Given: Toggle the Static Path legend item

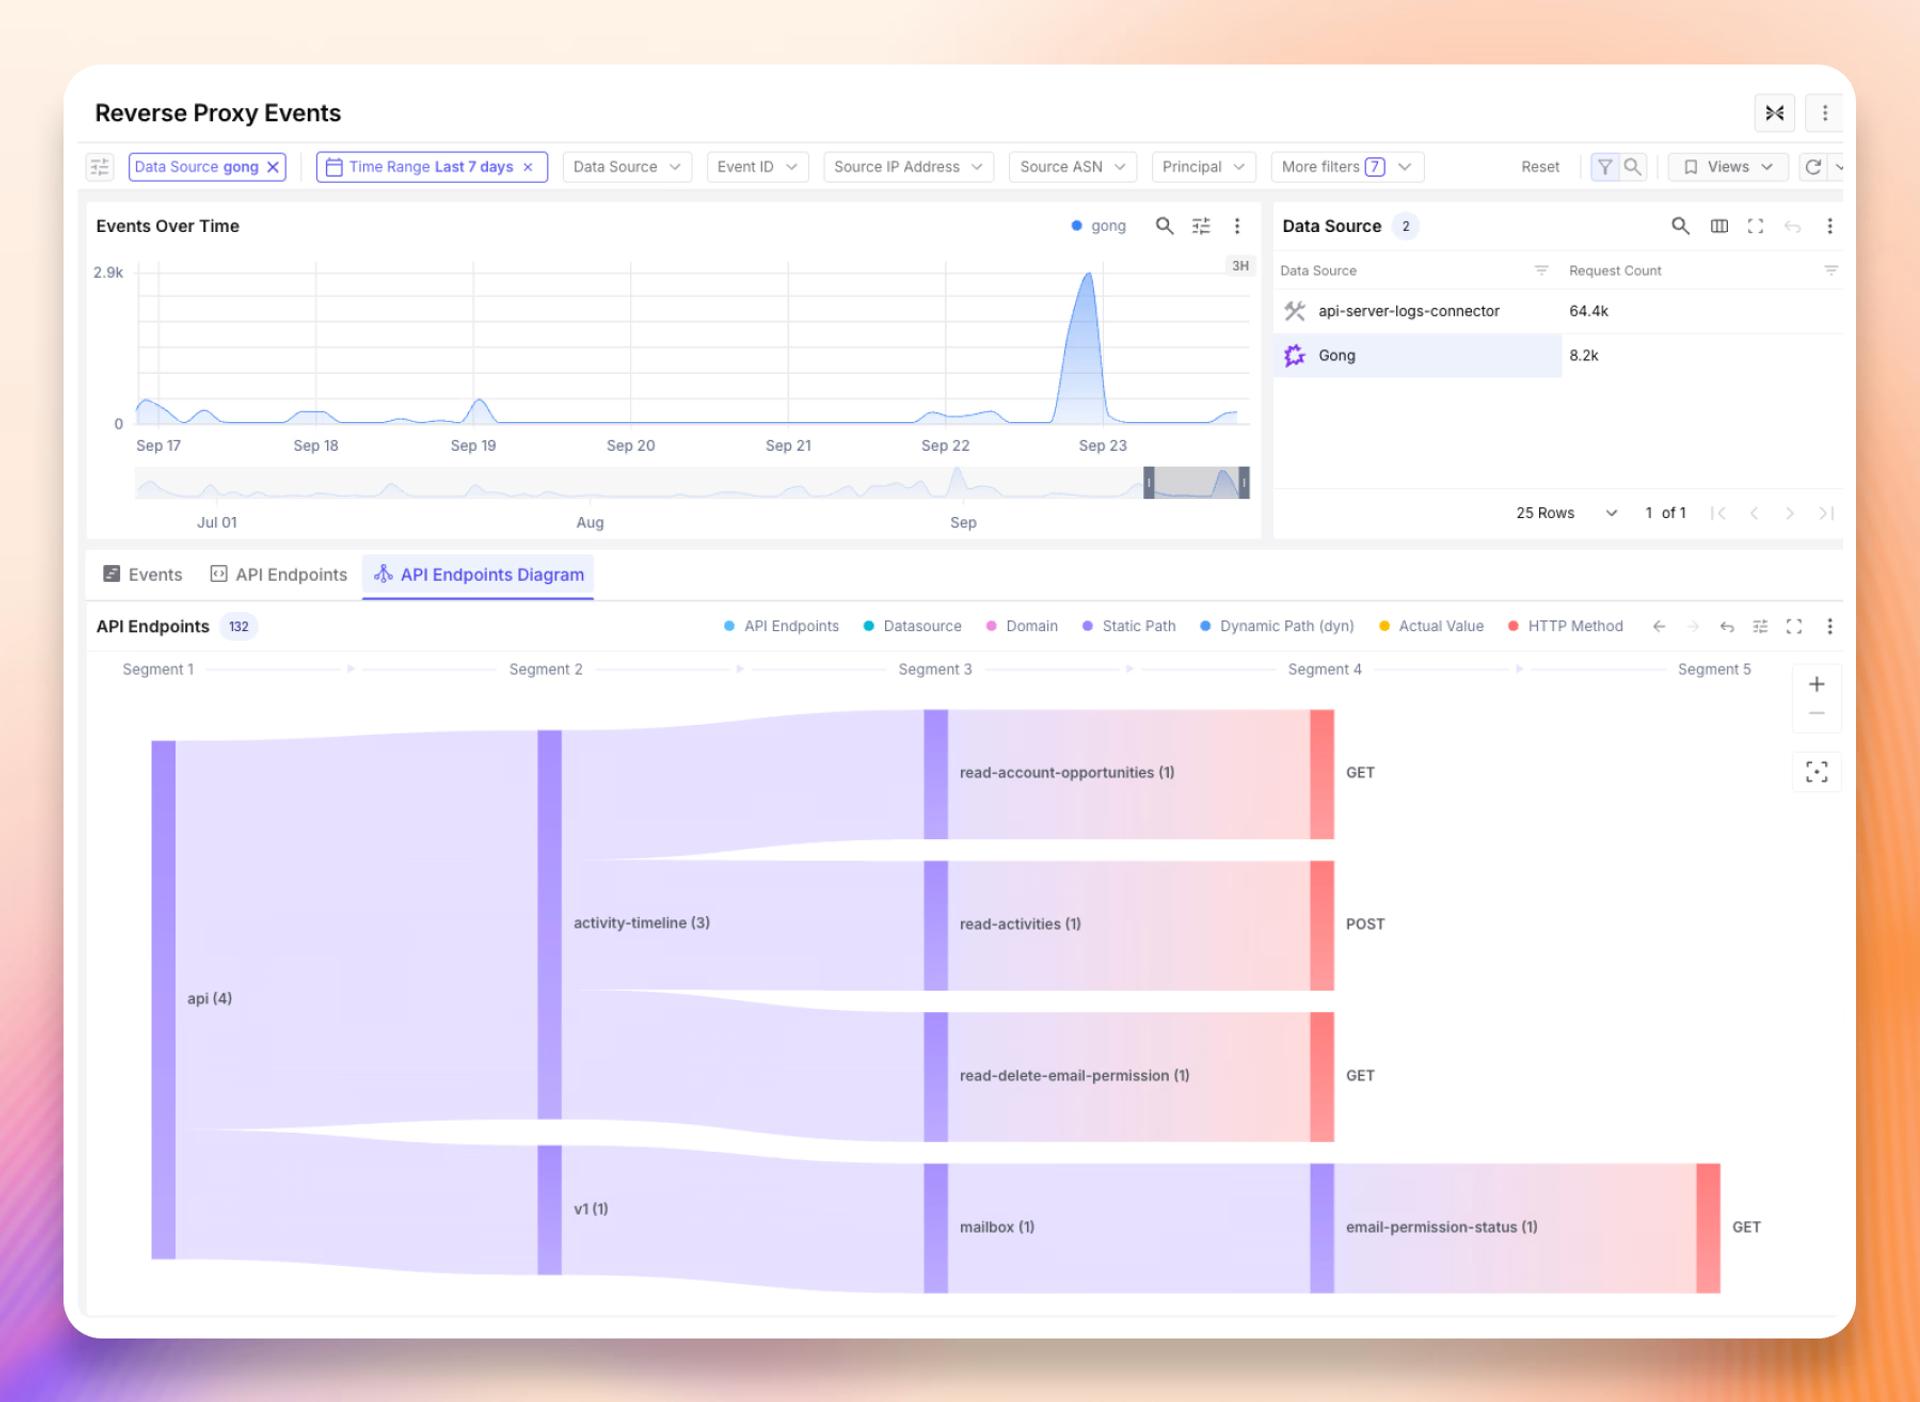Looking at the screenshot, I should pos(1128,626).
